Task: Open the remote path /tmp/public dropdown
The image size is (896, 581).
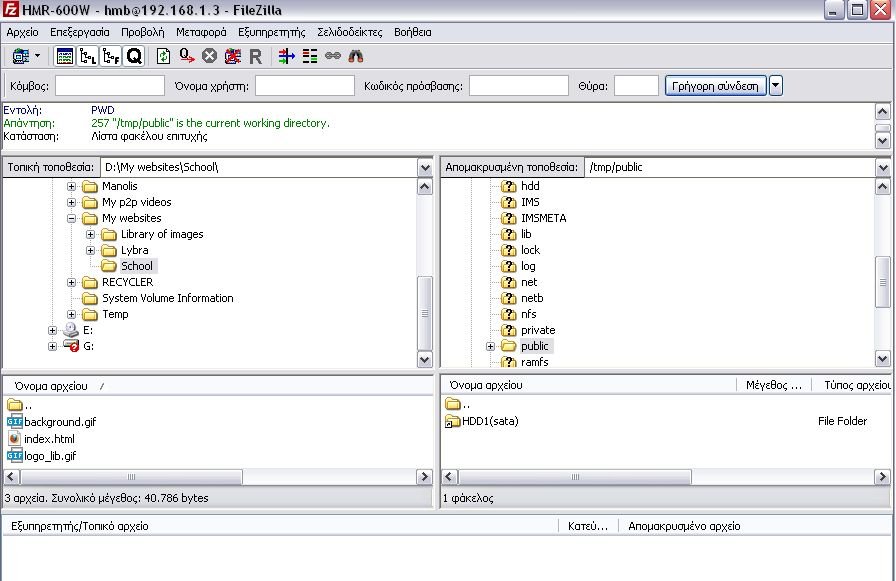Action: click(x=883, y=167)
